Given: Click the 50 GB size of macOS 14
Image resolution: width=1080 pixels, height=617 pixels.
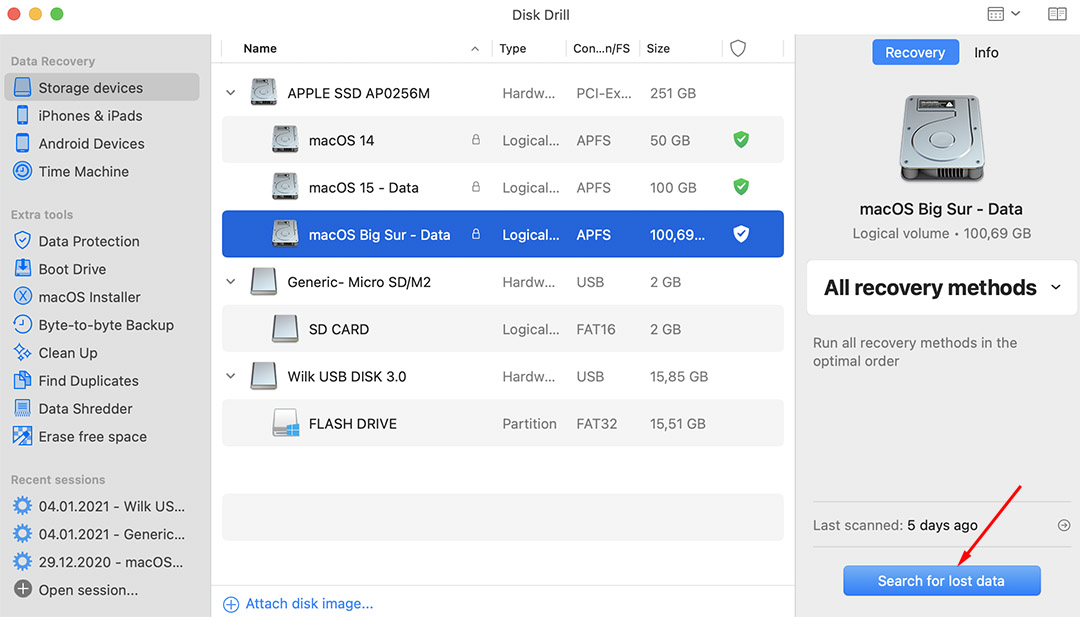Looking at the screenshot, I should click(x=669, y=140).
